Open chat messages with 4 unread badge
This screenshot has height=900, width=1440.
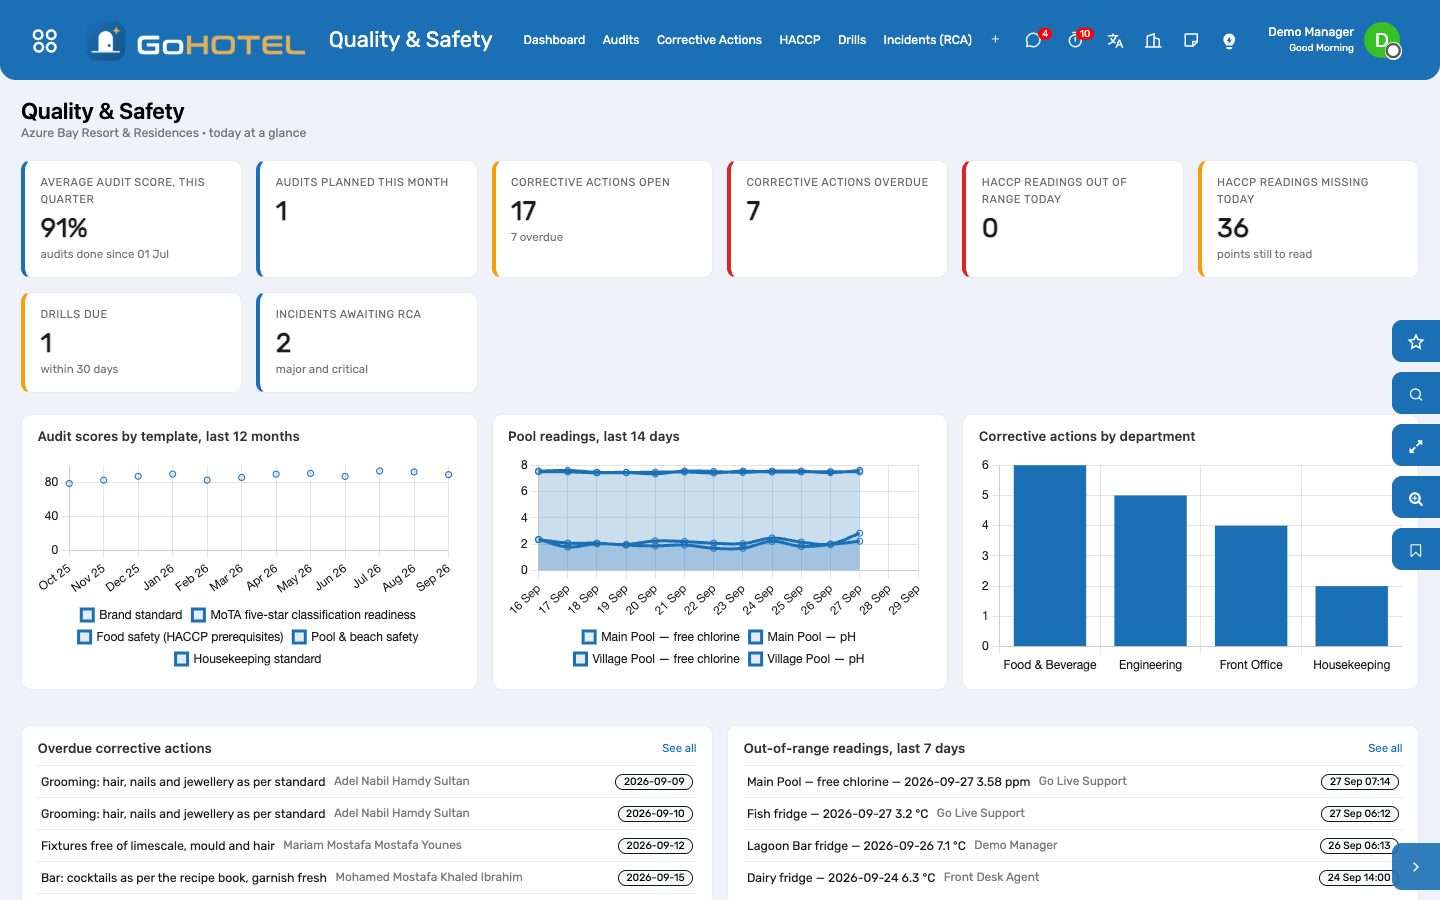[x=1033, y=40]
